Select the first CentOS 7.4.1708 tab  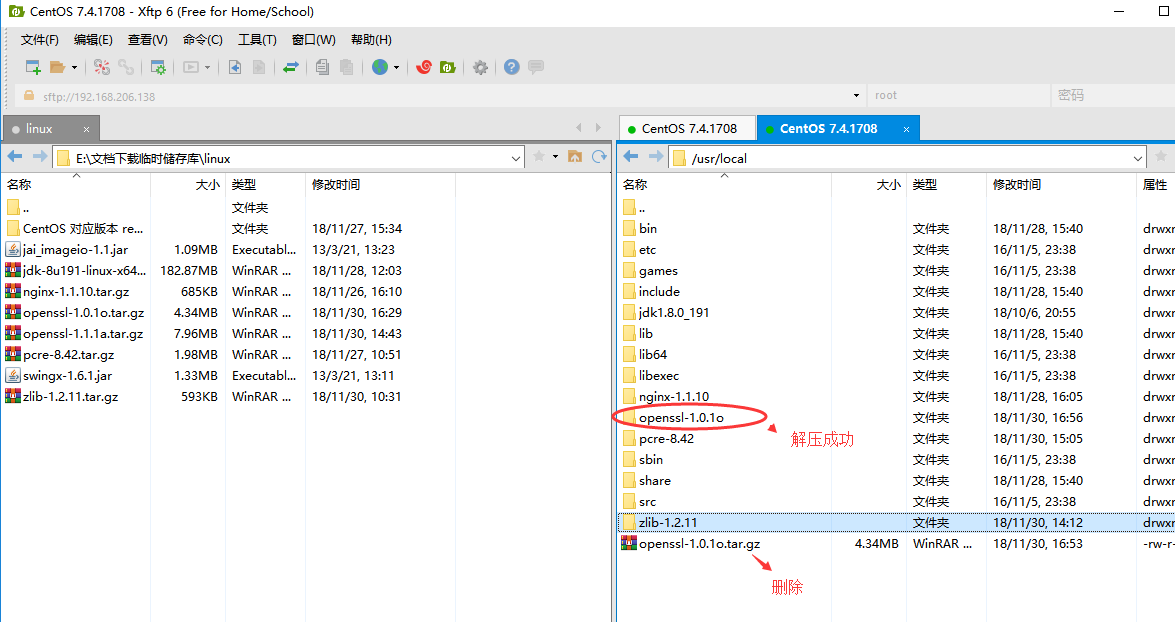point(688,129)
